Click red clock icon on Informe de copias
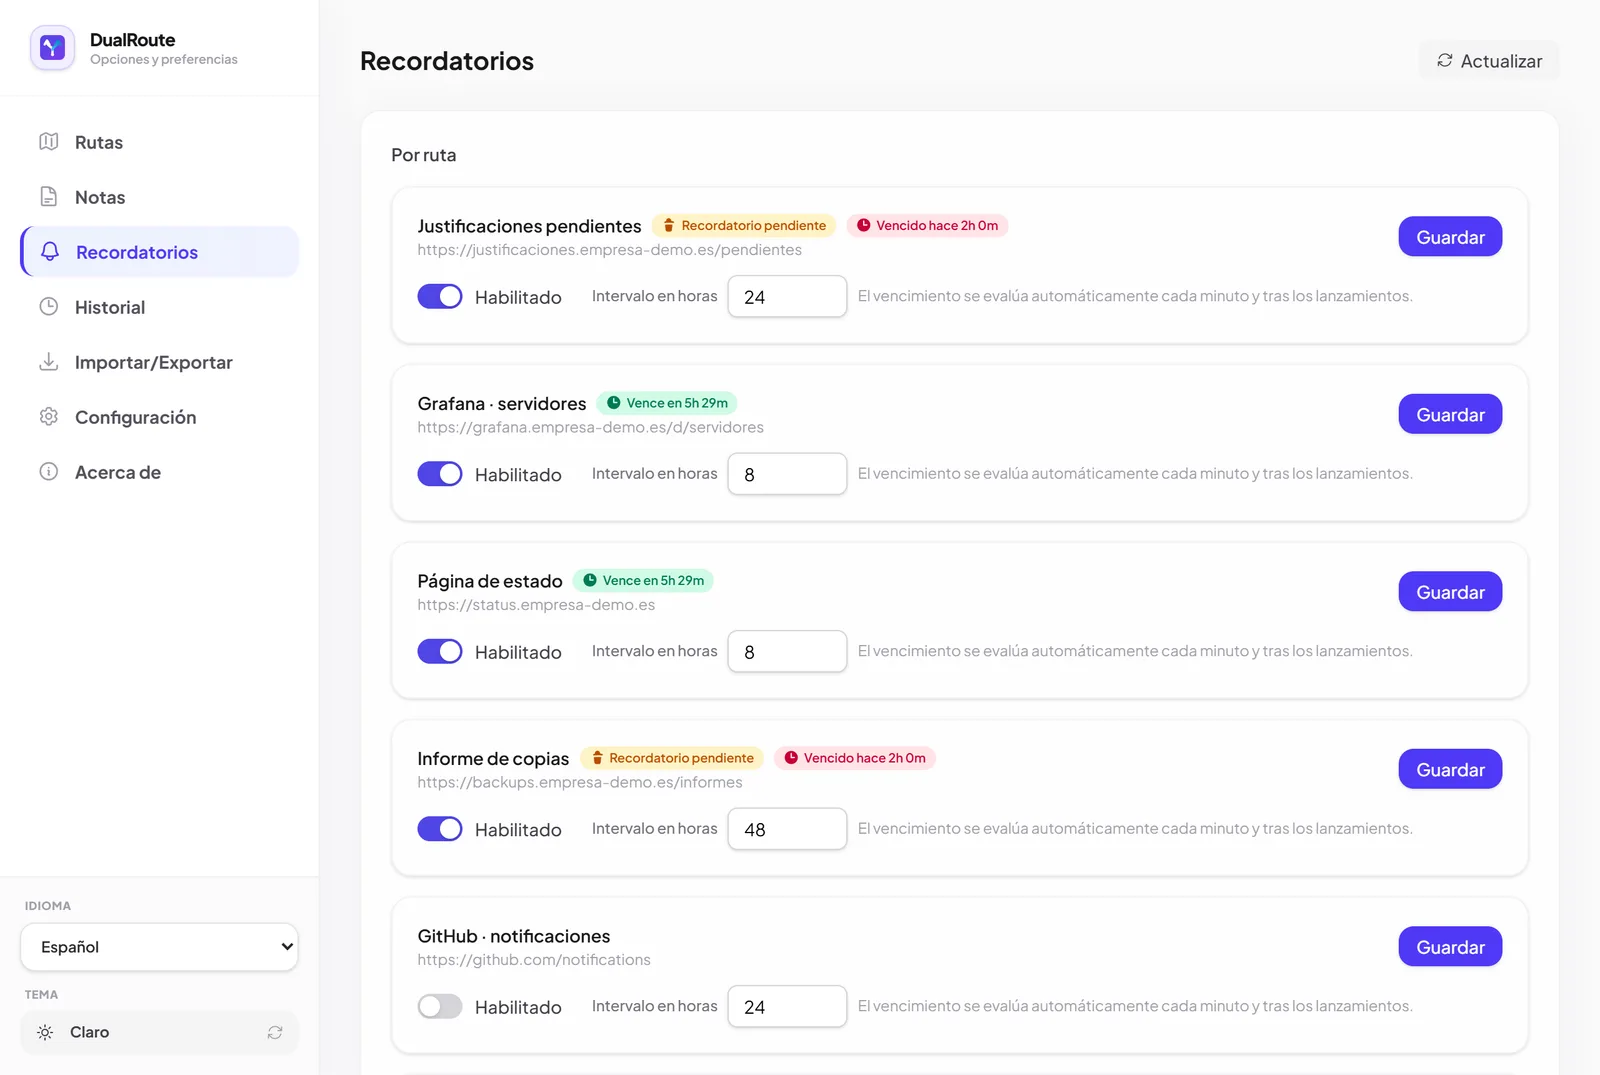The image size is (1600, 1075). [791, 758]
